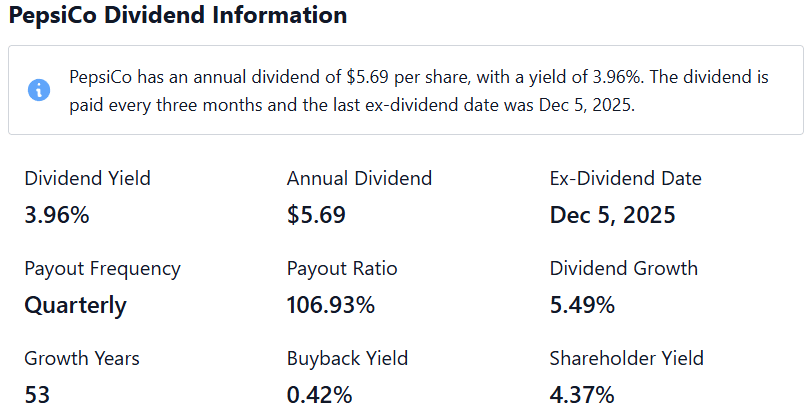Select the Growth Years label
This screenshot has height=415, width=807.
[82, 359]
